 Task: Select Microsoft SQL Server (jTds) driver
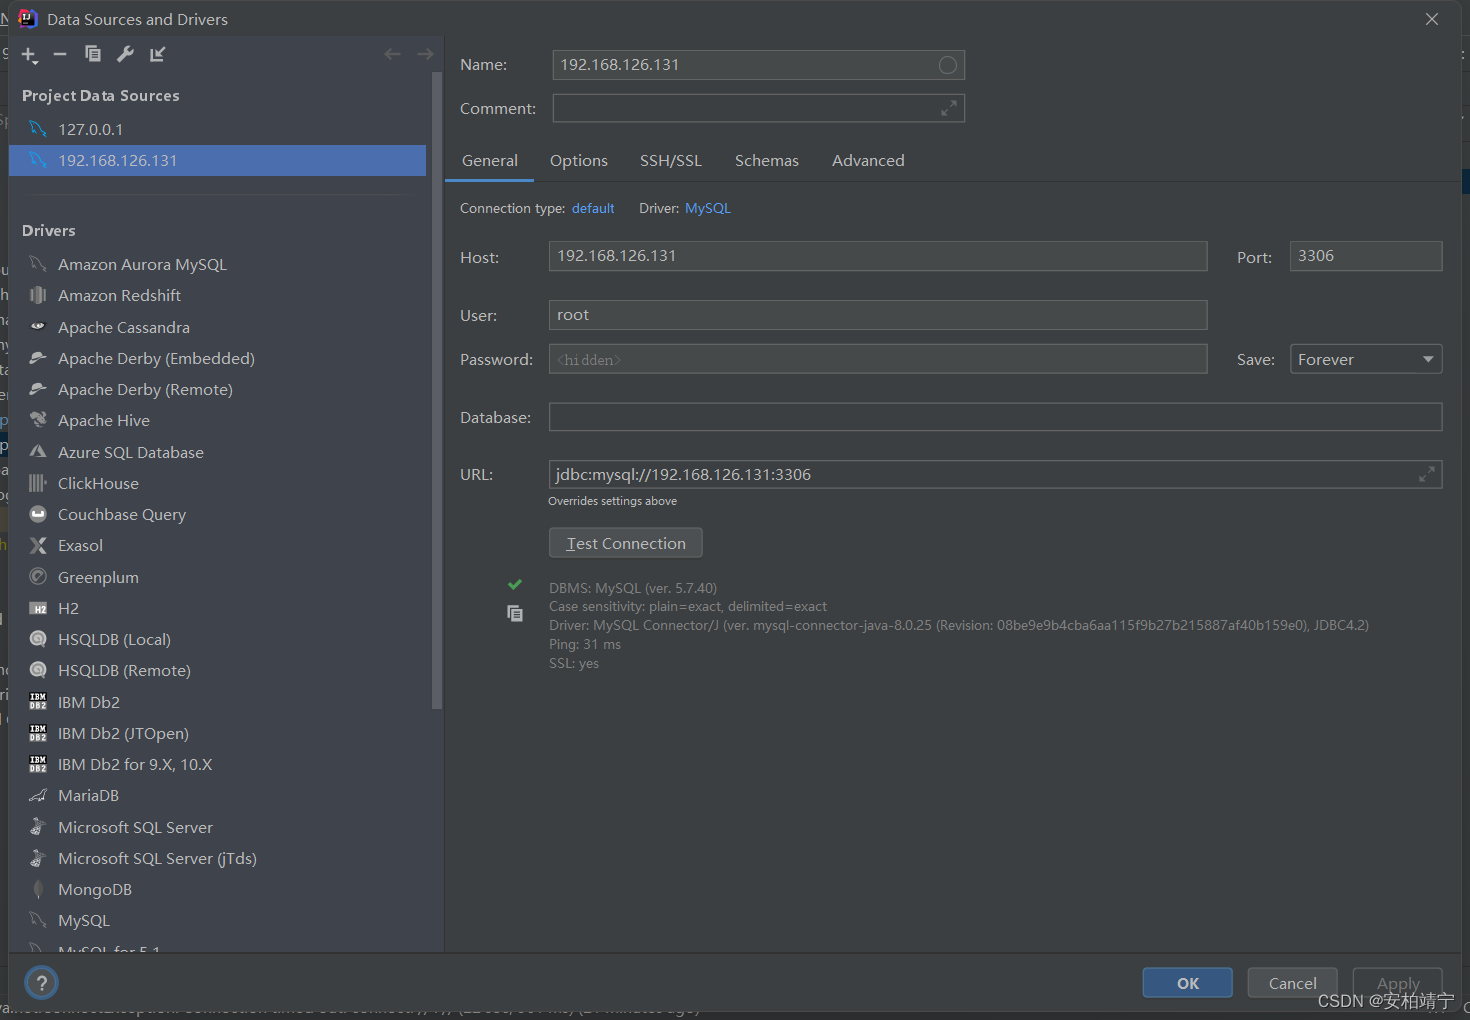[218, 858]
